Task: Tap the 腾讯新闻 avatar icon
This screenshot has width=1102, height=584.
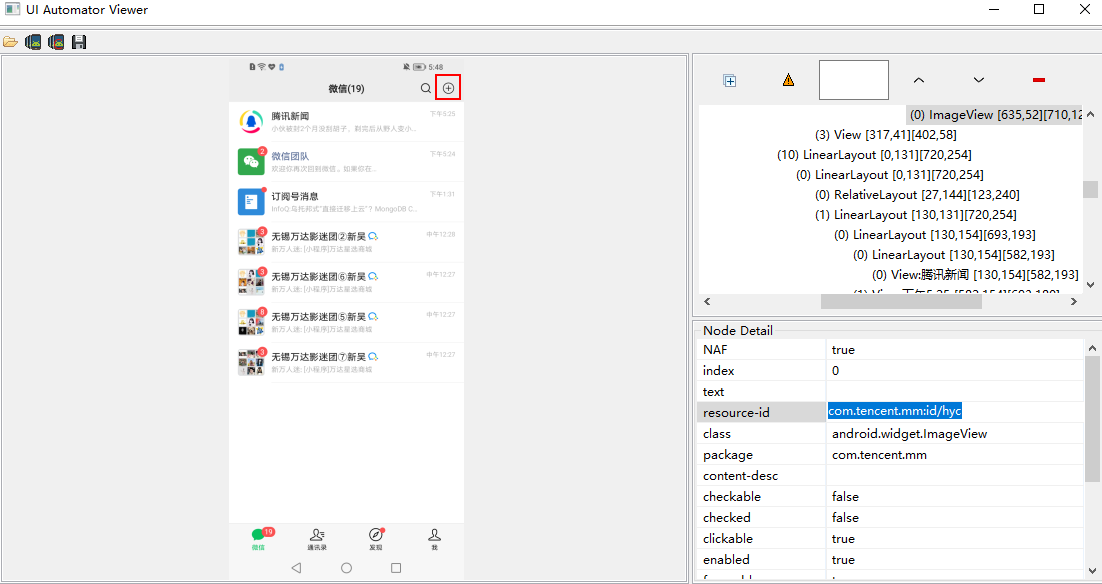Action: [251, 122]
